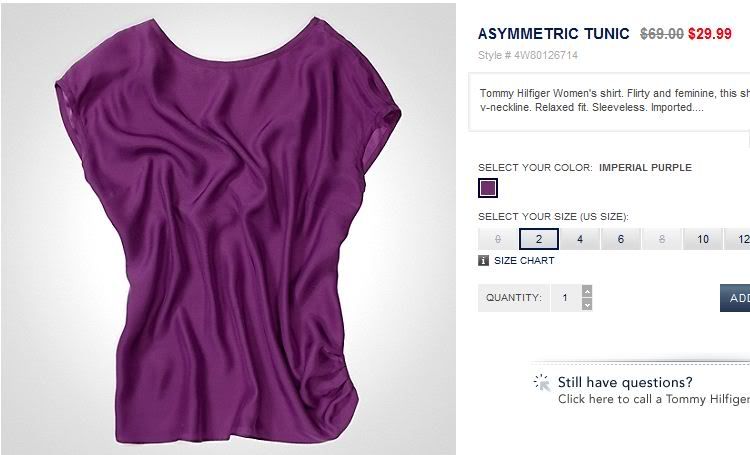Image resolution: width=750 pixels, height=455 pixels.
Task: Expand the product description text box
Action: (609, 102)
